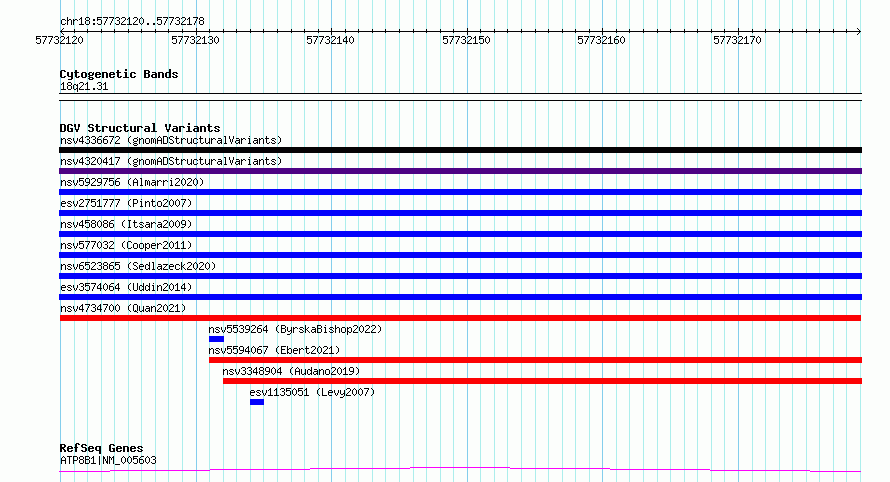Open variant nsv5929756 (Almarri2020) label
Image resolution: width=890 pixels, height=482 pixels.
[x=132, y=182]
